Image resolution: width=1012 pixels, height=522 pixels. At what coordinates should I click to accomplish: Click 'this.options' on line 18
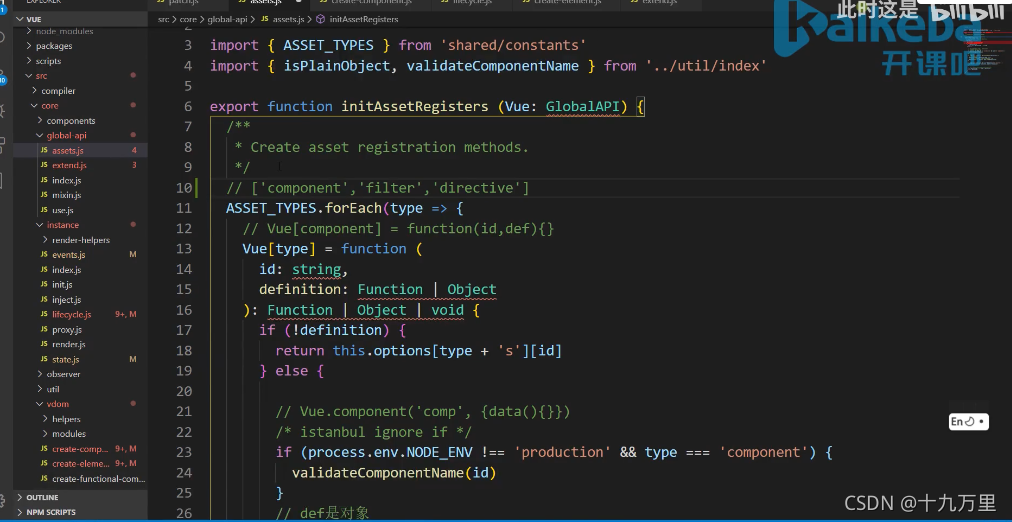(x=381, y=350)
